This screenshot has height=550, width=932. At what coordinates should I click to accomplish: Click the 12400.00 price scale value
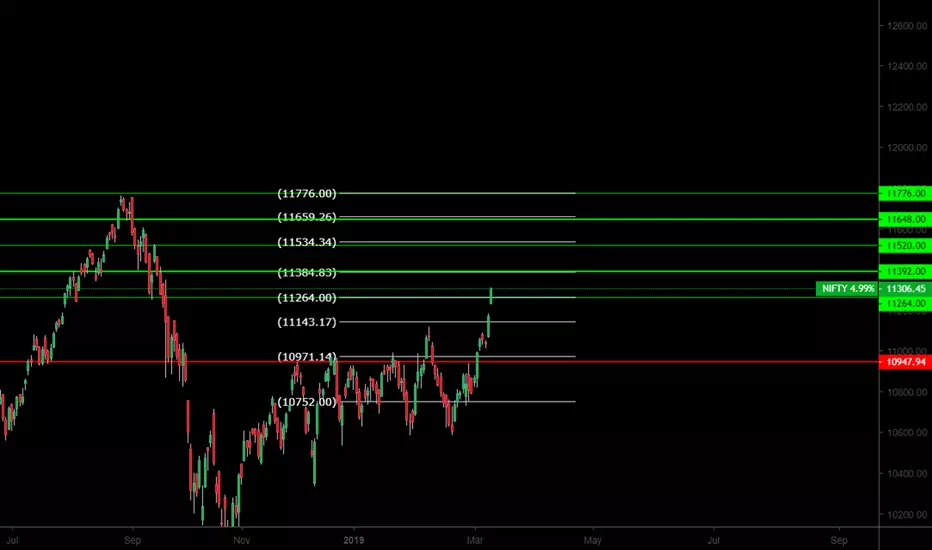[x=906, y=66]
